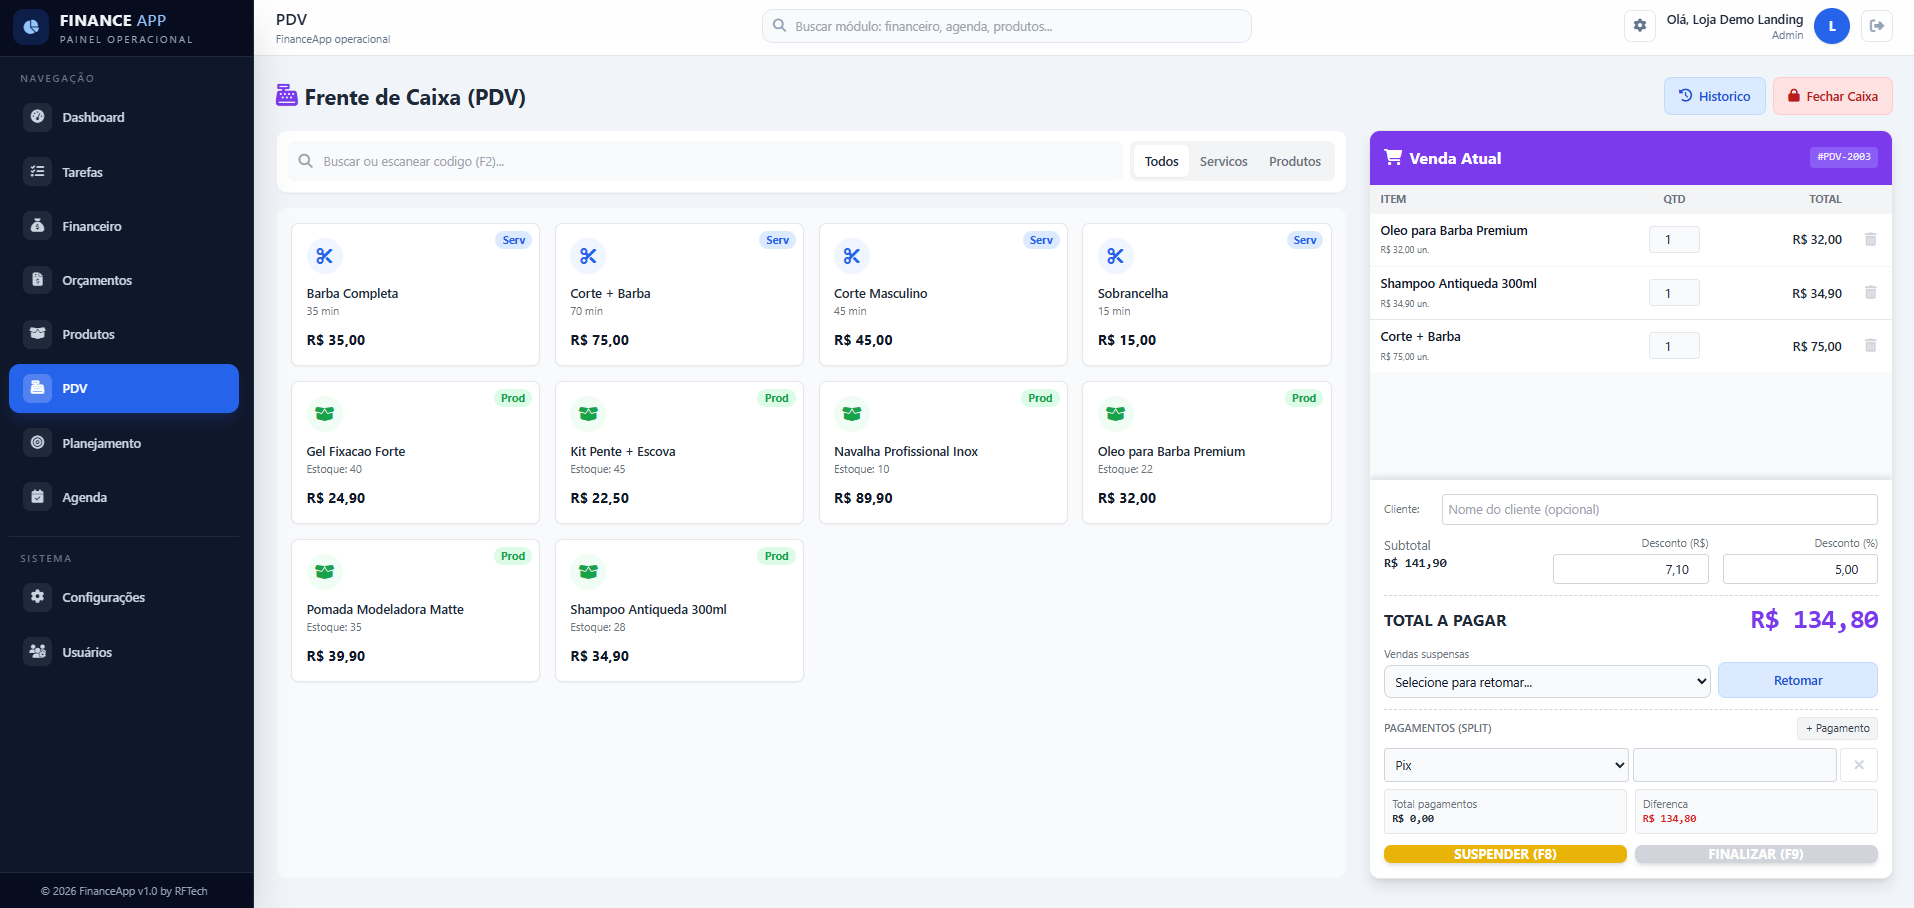Add a split payment with + Pagamento
The width and height of the screenshot is (1914, 908).
click(x=1837, y=728)
